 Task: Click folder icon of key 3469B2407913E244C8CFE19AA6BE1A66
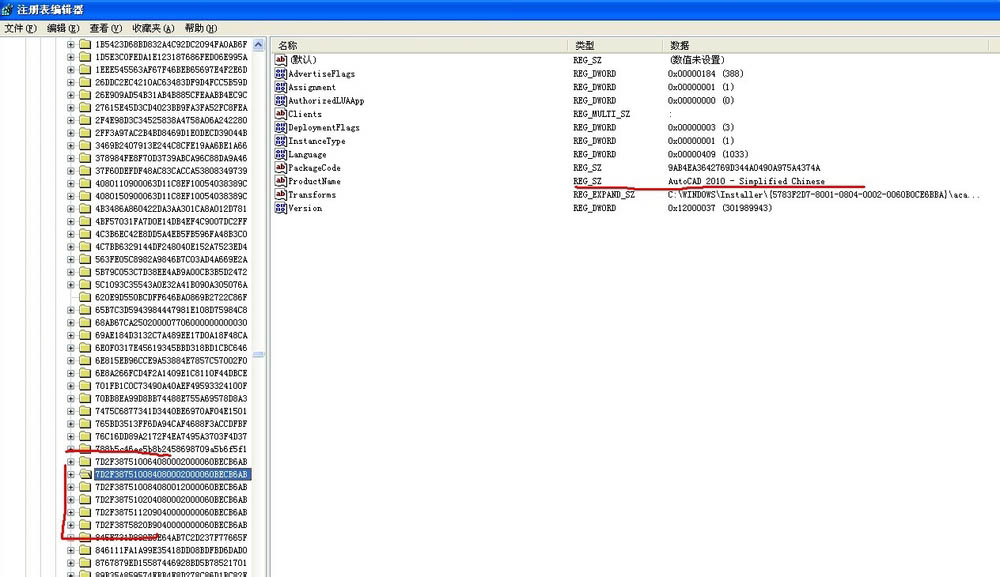point(85,145)
